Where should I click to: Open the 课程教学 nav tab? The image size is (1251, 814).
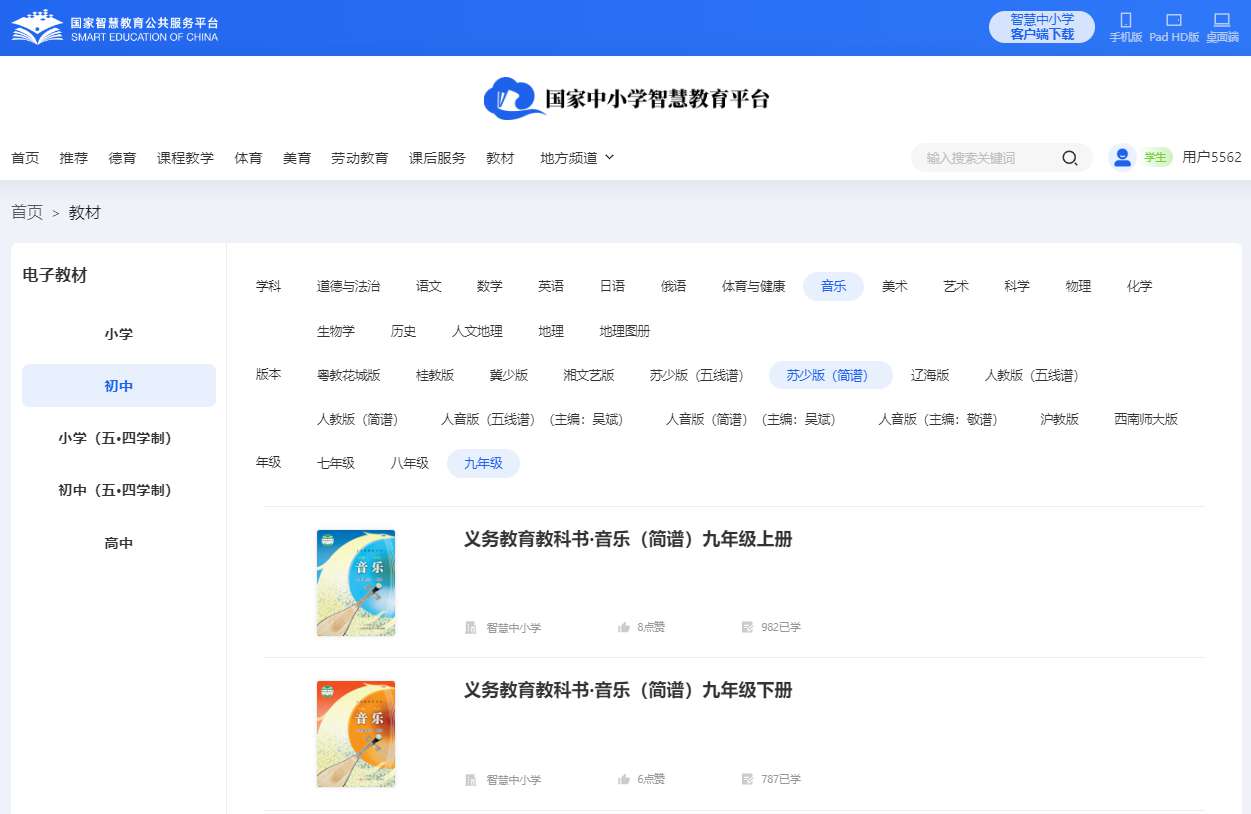tap(185, 158)
